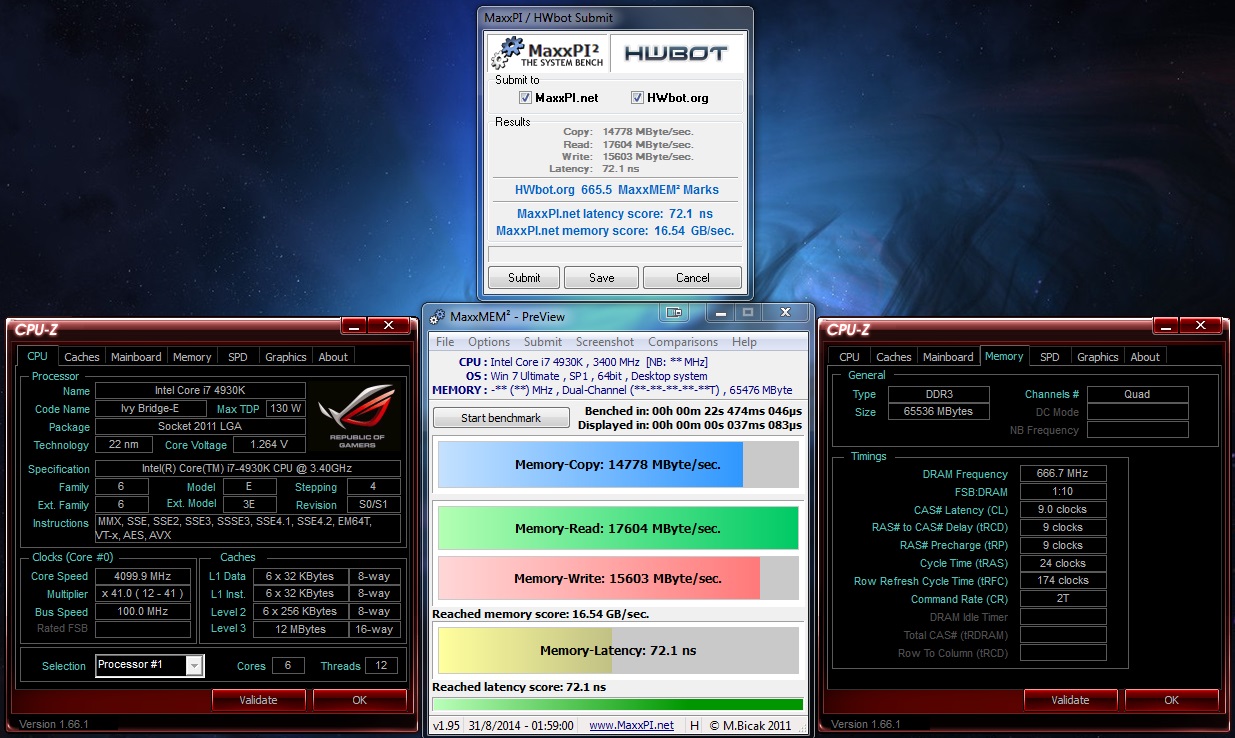Click the Name field Intel Core i7 4930K

point(200,391)
